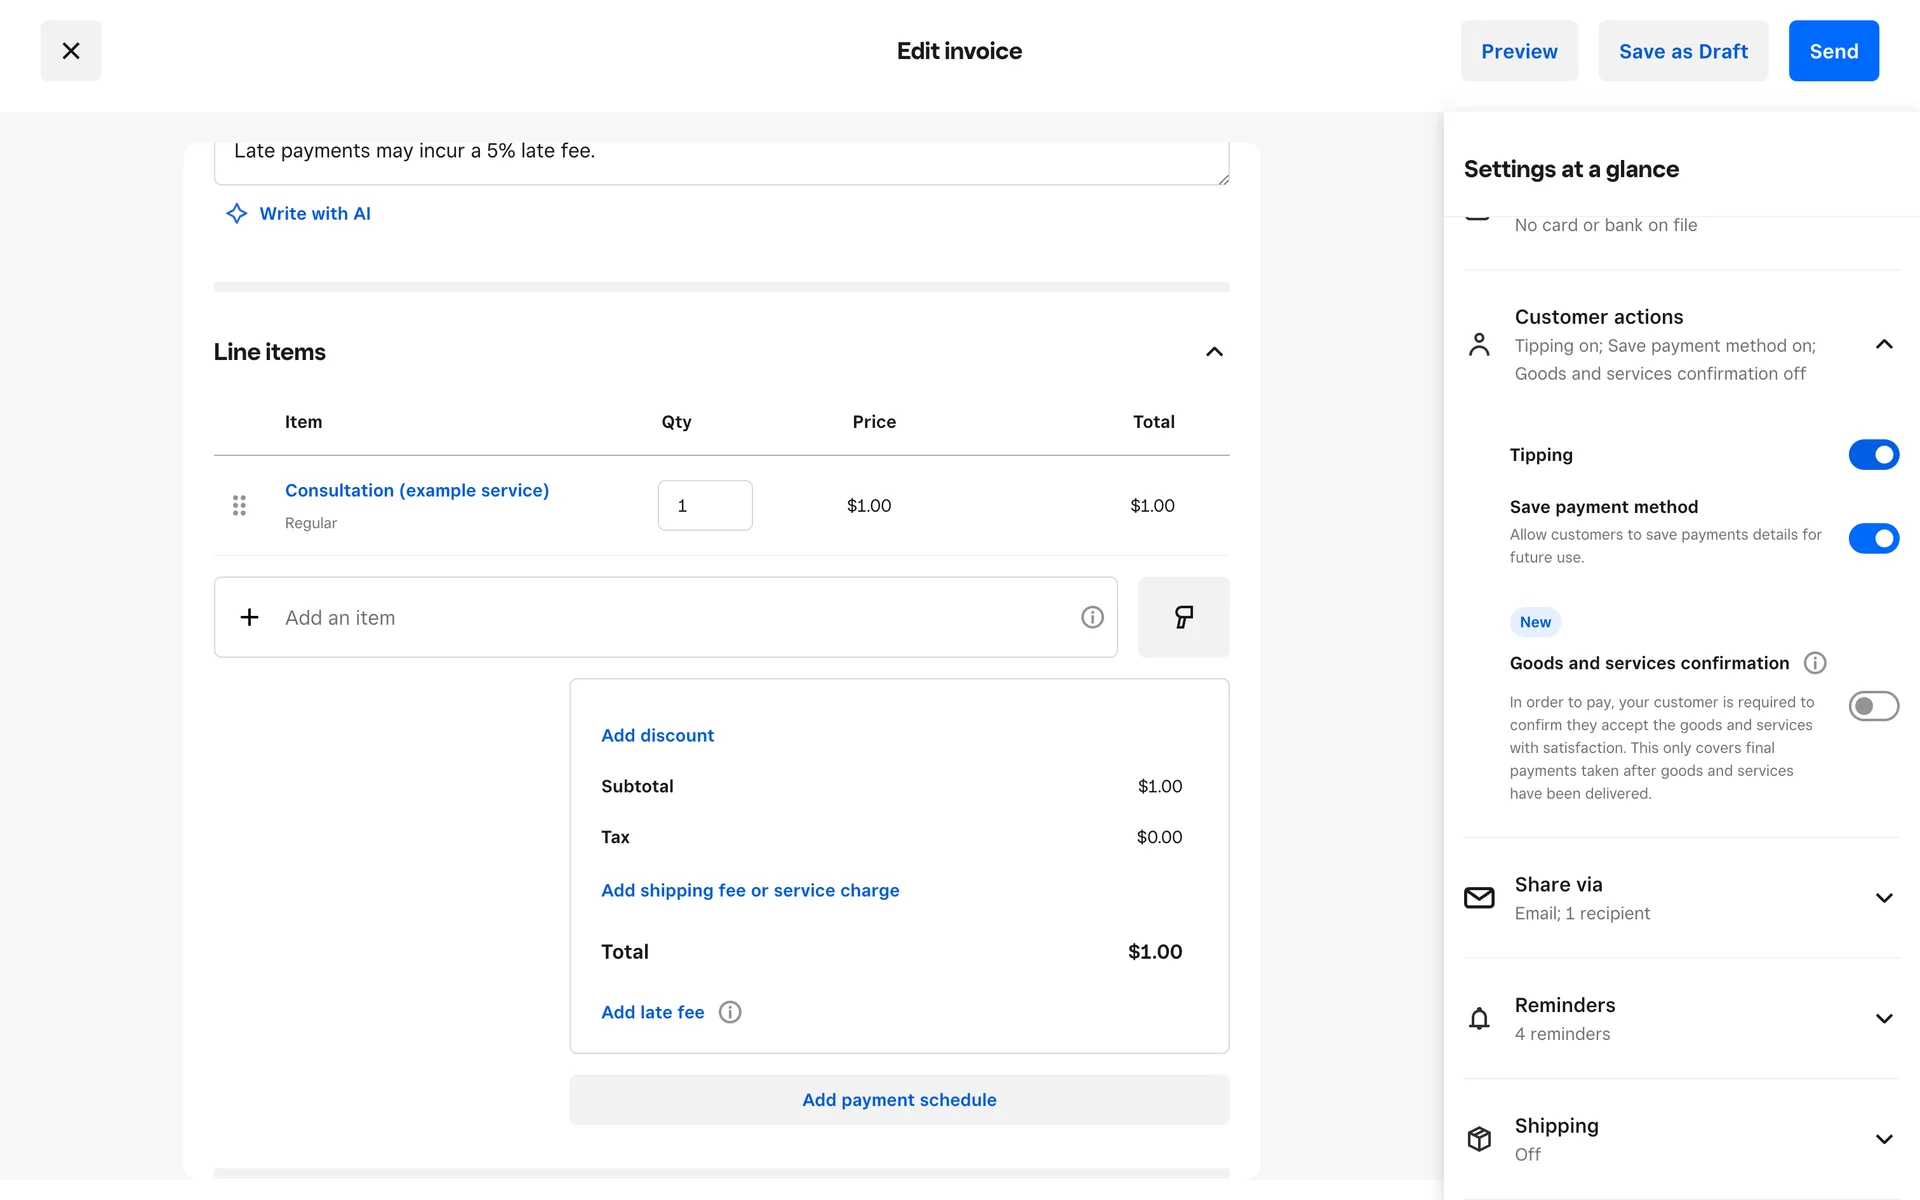The image size is (1920, 1200).
Task: Click info icon next to Add late fee
Action: point(730,1012)
